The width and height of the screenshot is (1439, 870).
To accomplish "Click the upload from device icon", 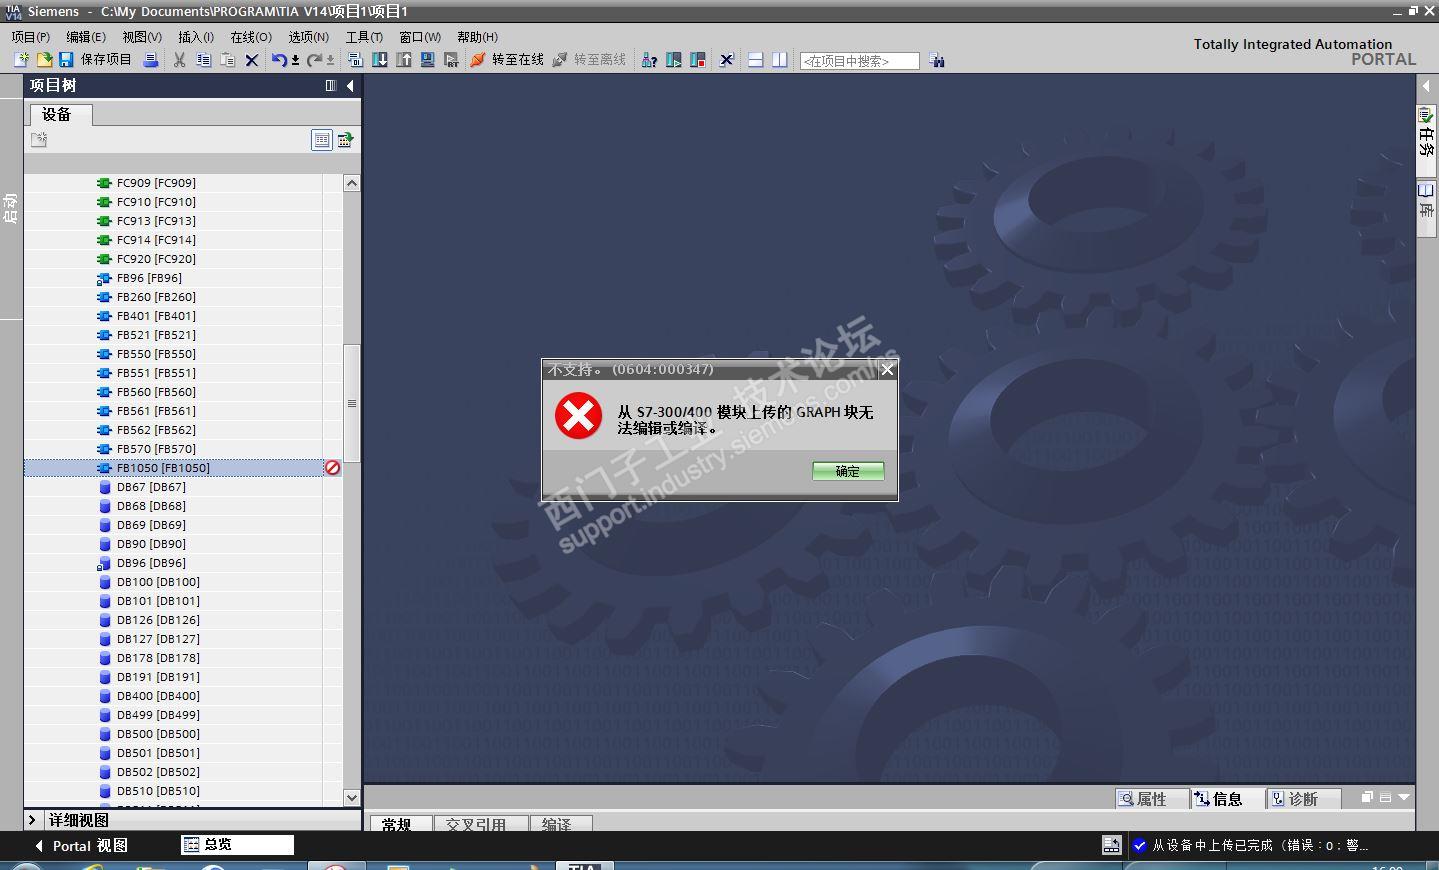I will click(404, 60).
